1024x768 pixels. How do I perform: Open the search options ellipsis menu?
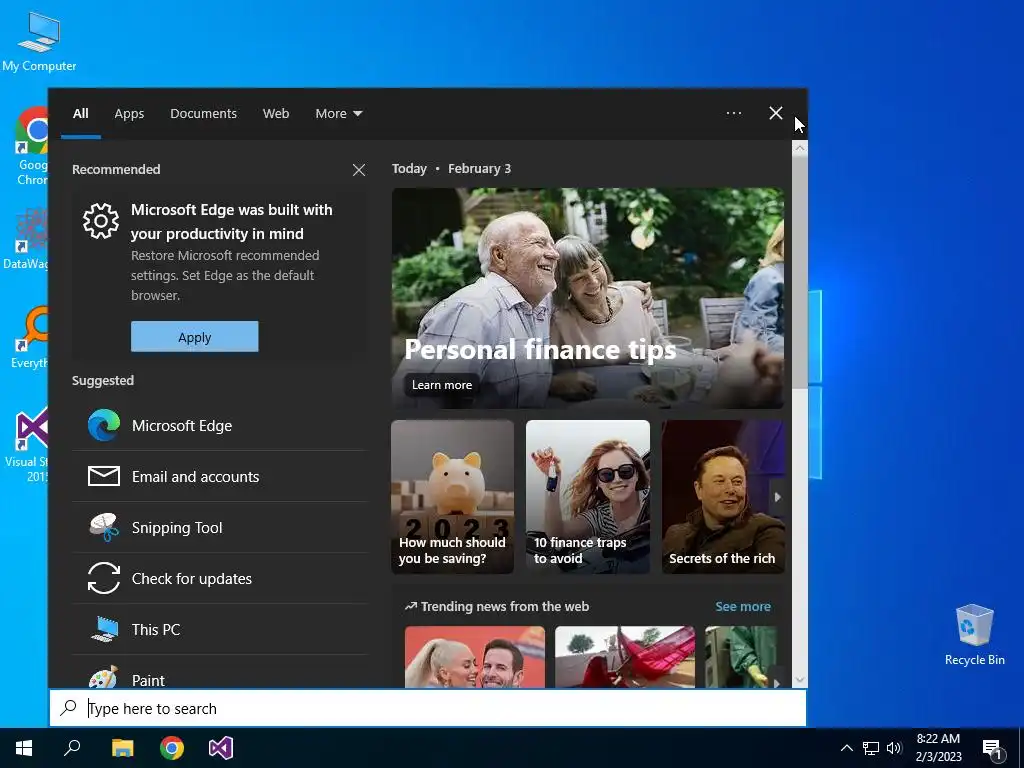(x=733, y=113)
